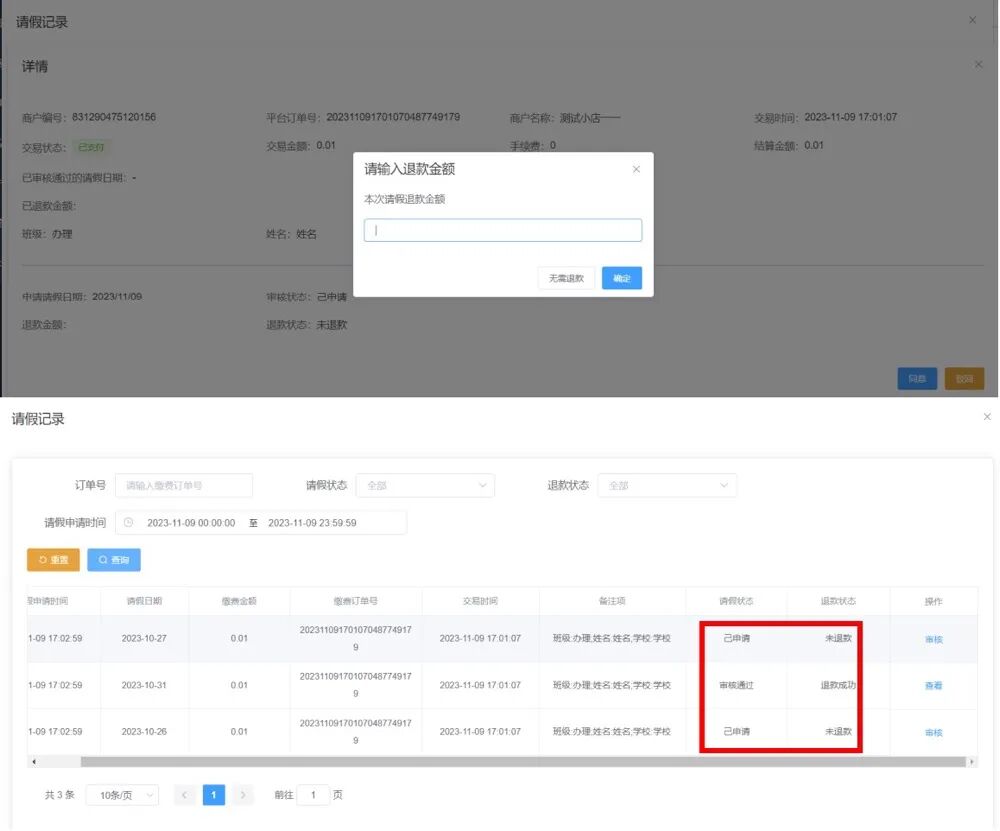The width and height of the screenshot is (1000, 831).
Task: Close the 详情 panel
Action: [x=978, y=64]
